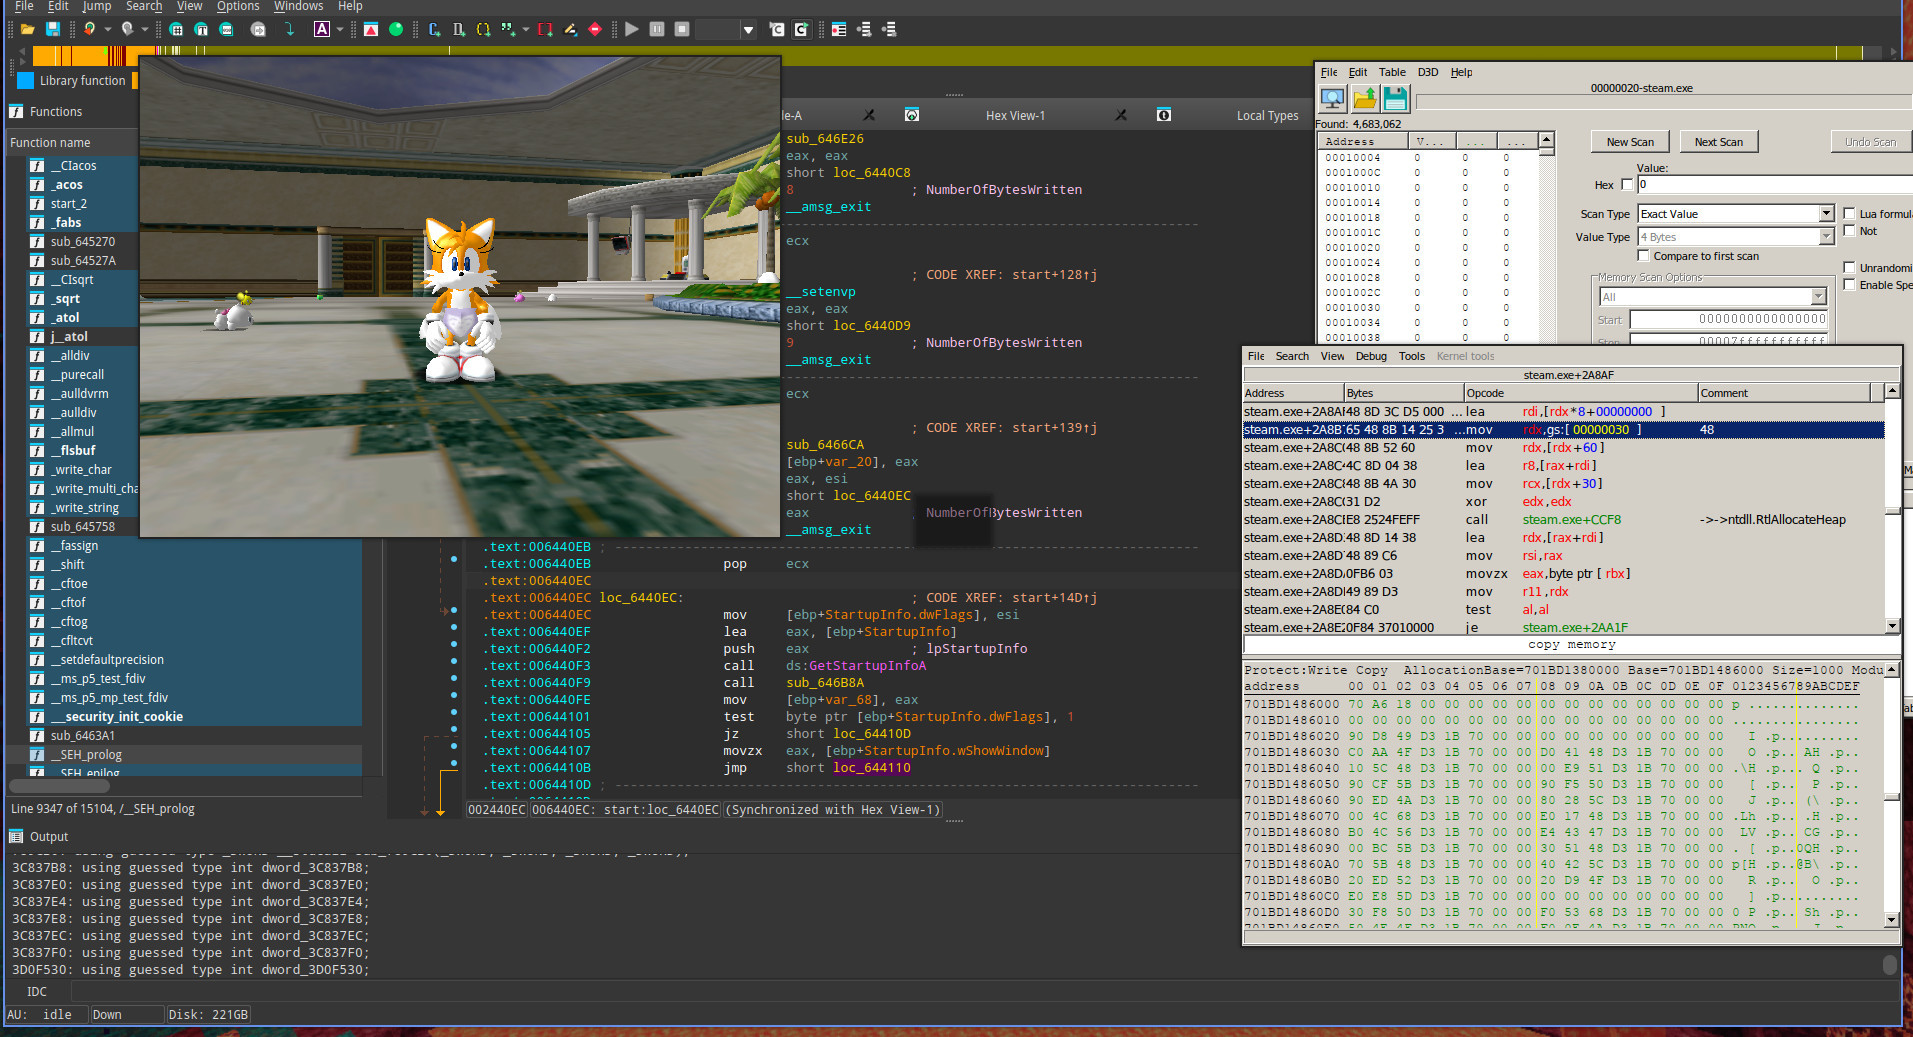
Task: Select the RtlAllocateHeap call disassembly row
Action: 1563,519
